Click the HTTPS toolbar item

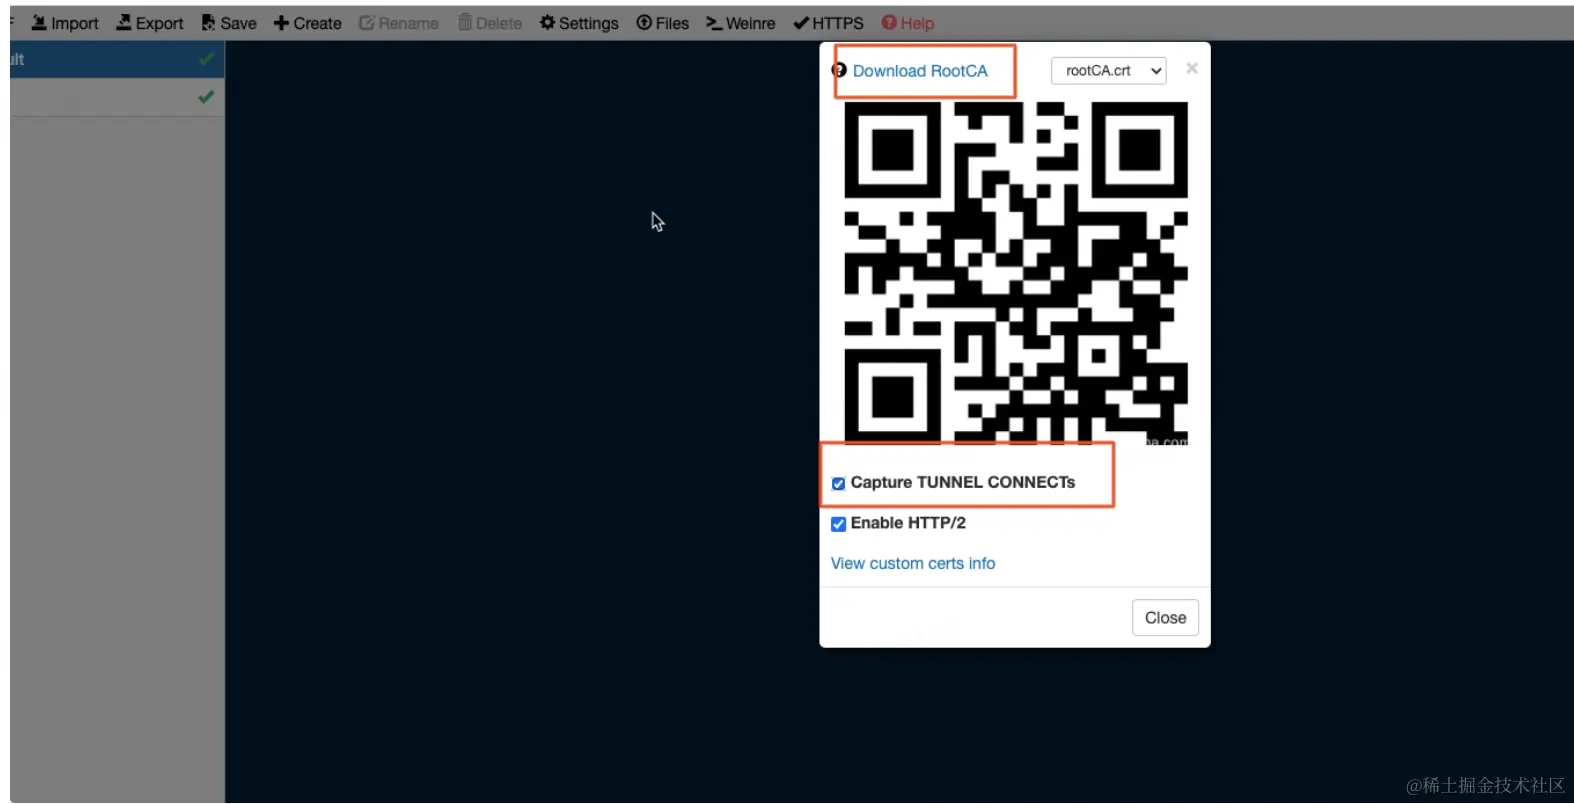click(829, 23)
